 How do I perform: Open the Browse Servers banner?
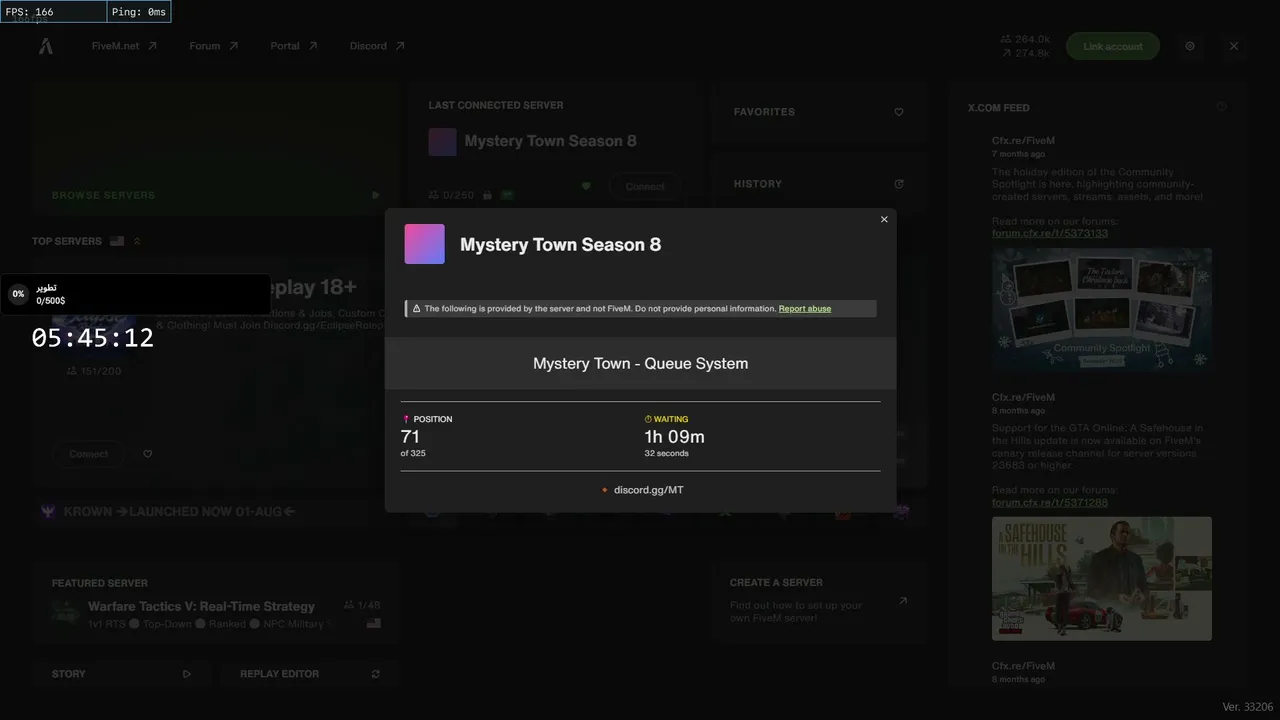(216, 148)
